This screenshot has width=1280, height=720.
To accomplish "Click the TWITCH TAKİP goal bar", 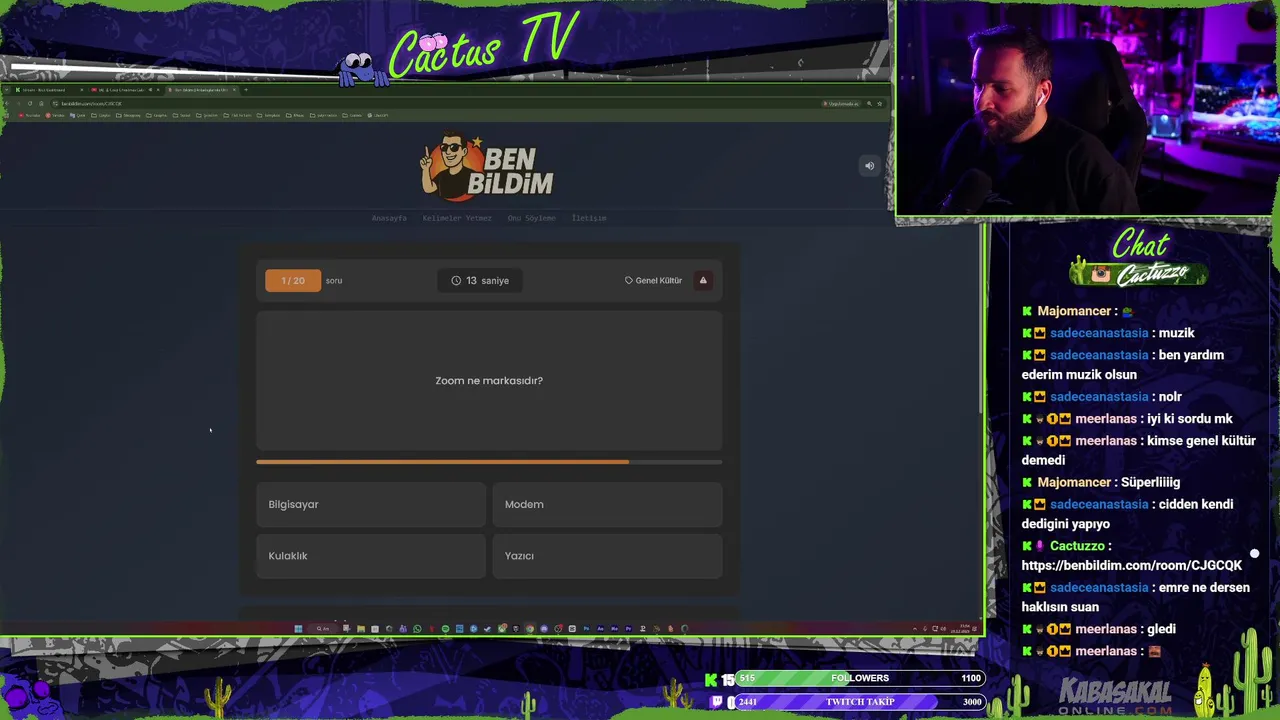I will coord(860,702).
